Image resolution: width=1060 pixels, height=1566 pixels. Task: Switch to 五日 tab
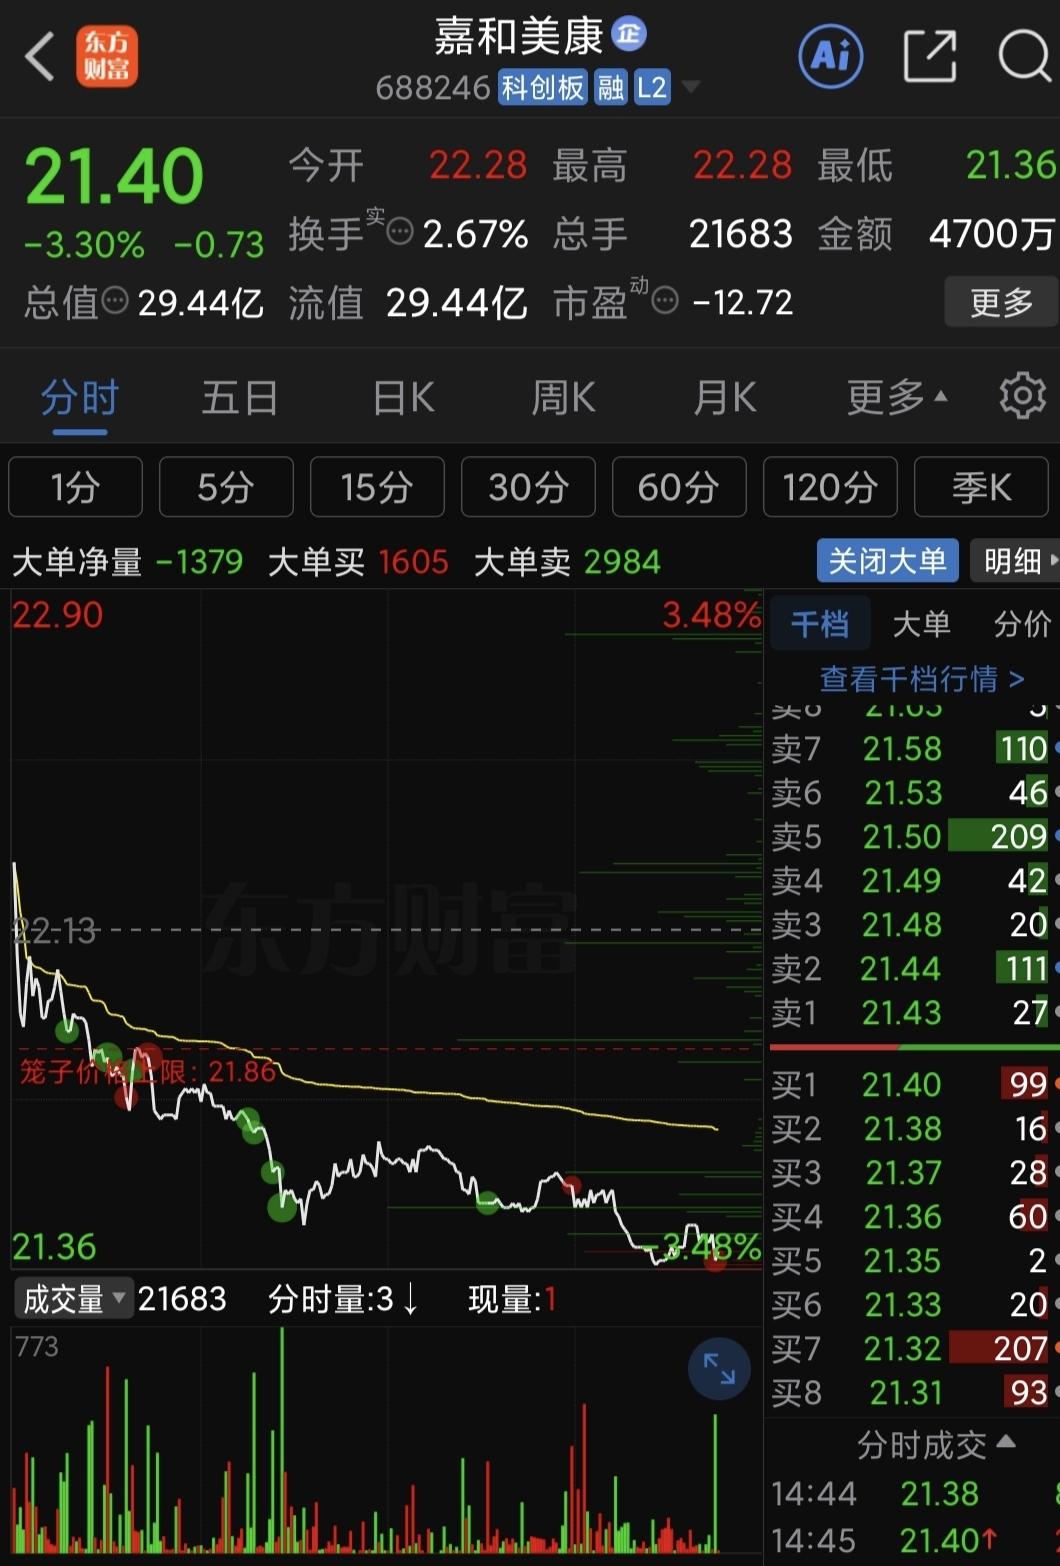click(240, 398)
